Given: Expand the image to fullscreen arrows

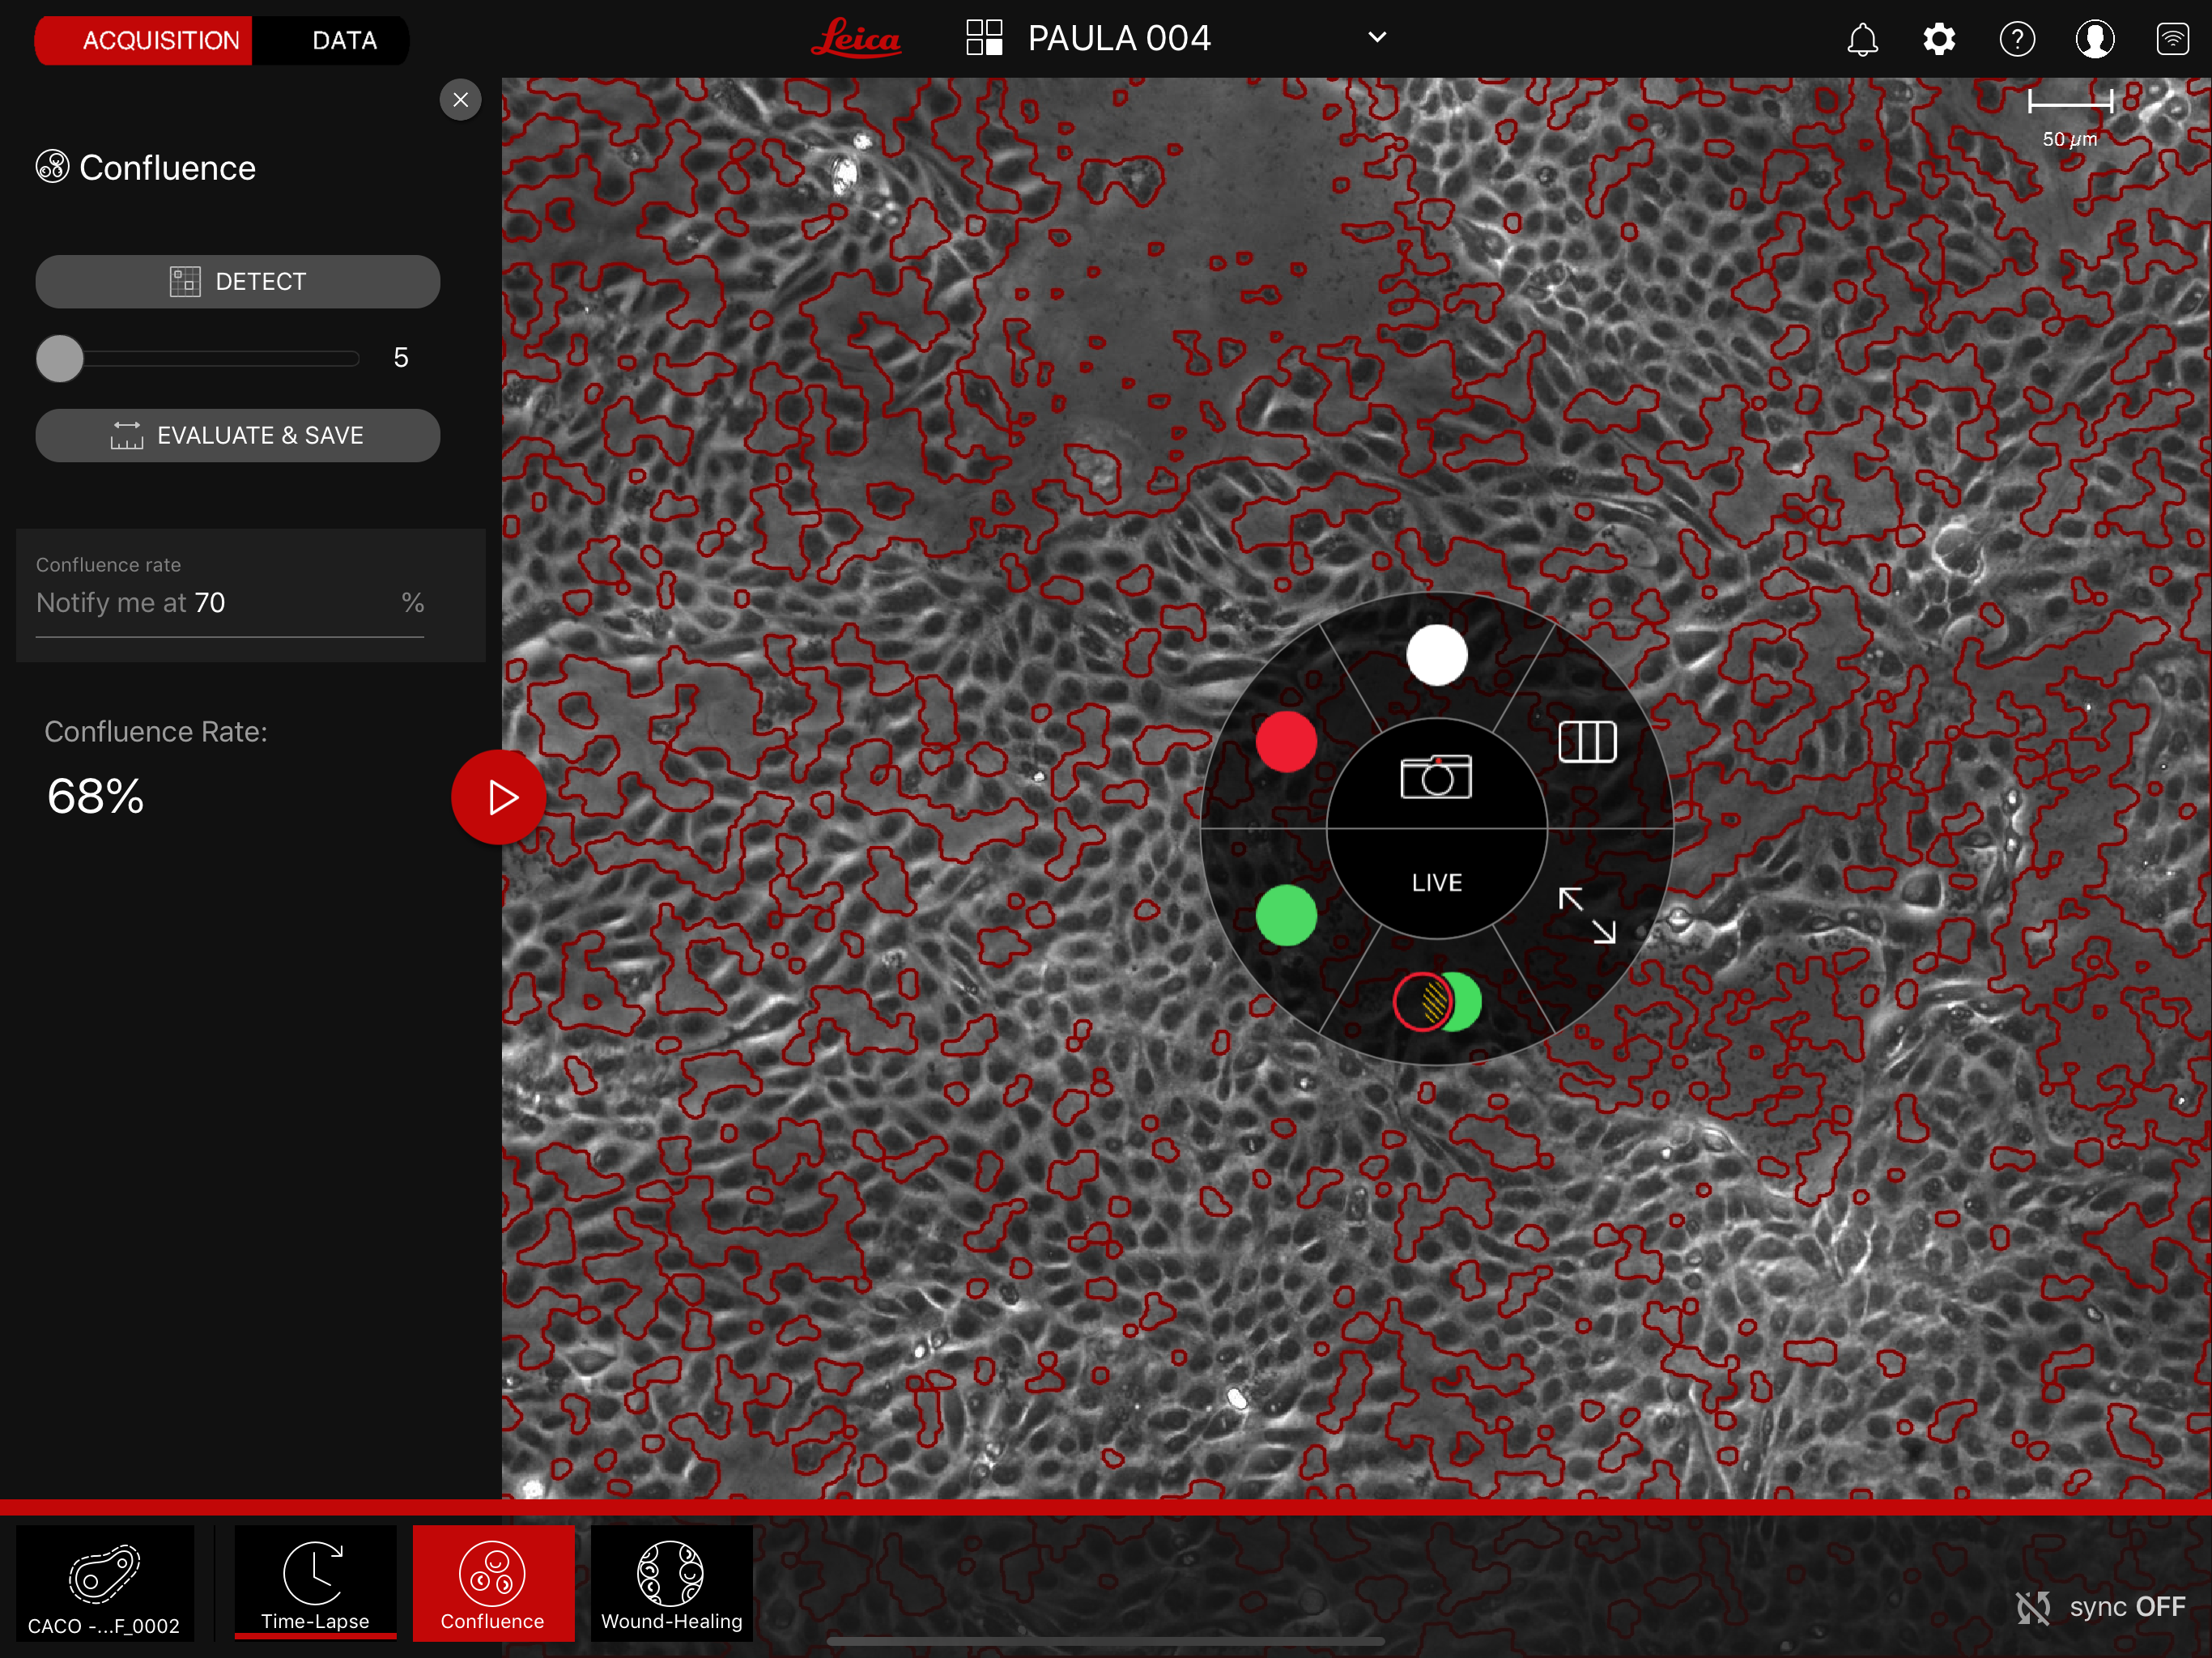Looking at the screenshot, I should coord(1588,915).
